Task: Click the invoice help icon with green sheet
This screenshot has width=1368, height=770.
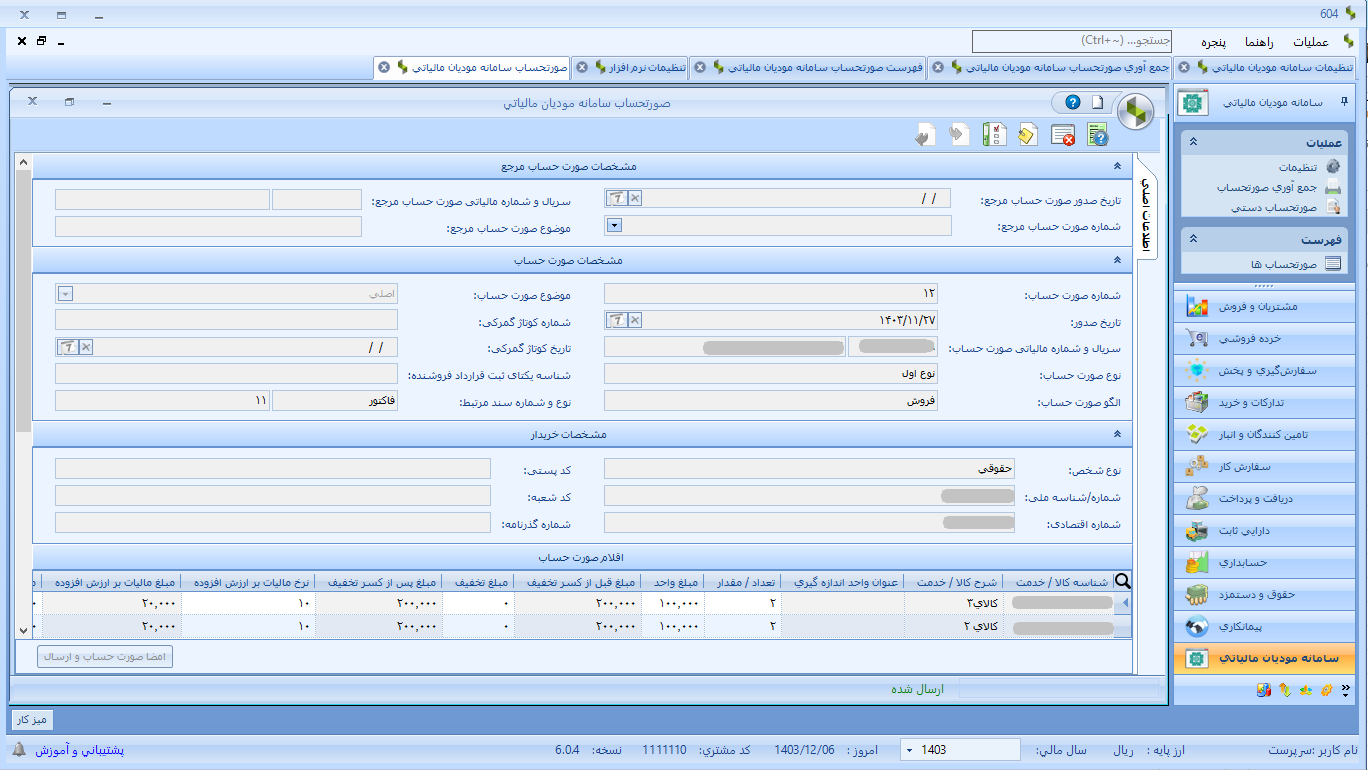Action: 1098,135
